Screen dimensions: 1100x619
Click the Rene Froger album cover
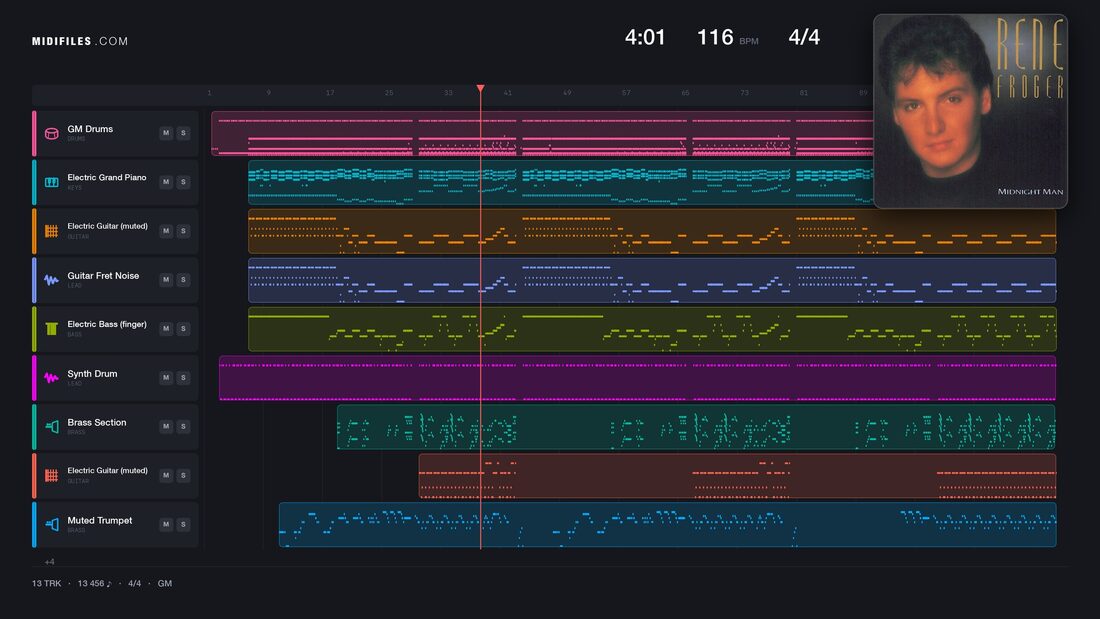(x=970, y=111)
